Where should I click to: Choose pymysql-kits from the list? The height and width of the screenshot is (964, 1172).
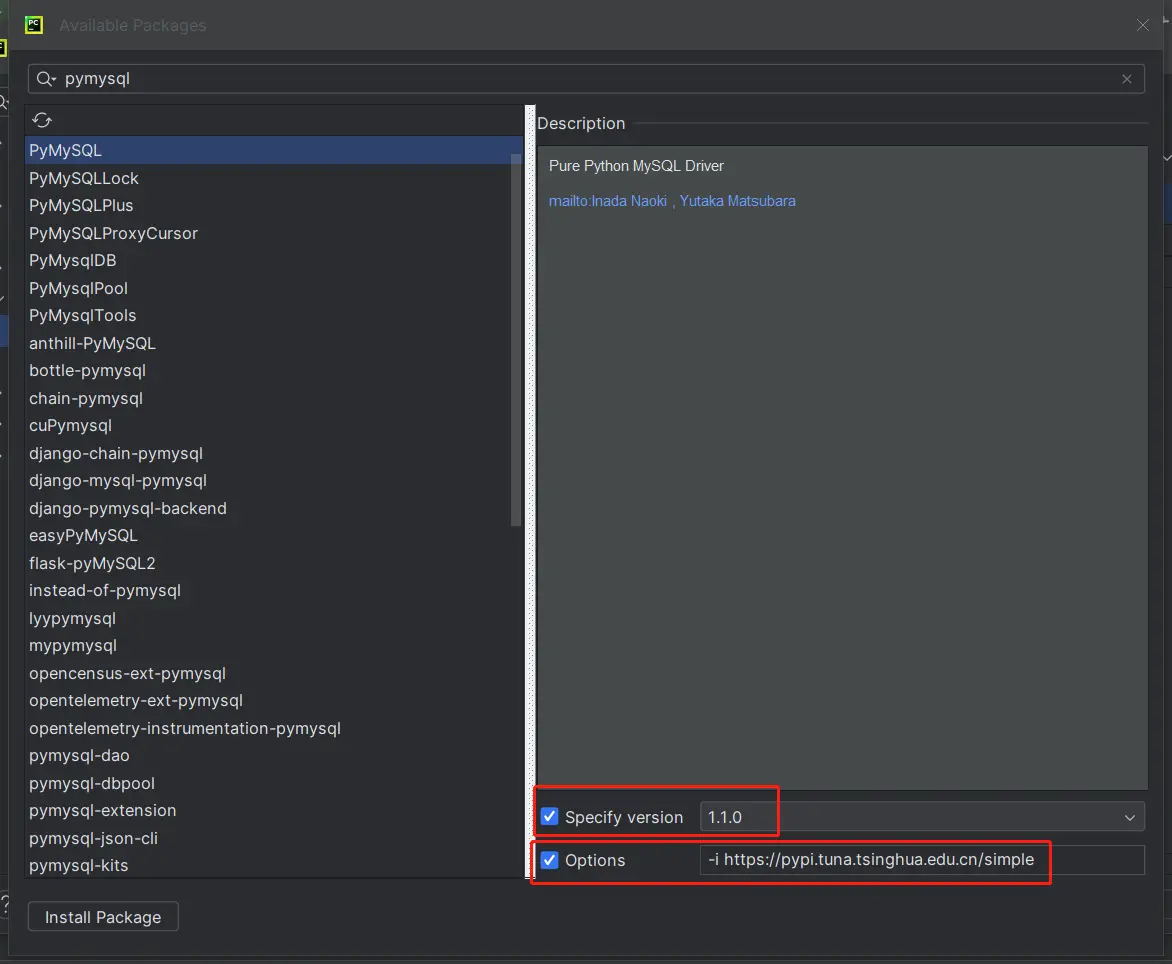tap(274, 865)
